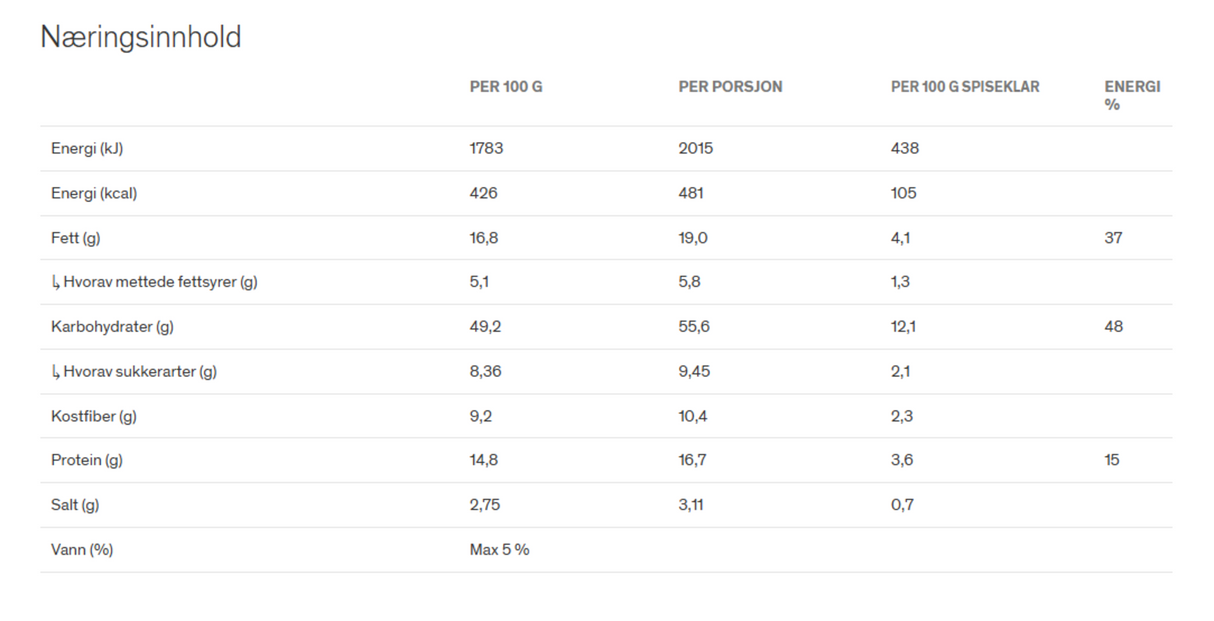This screenshot has width=1214, height=621.
Task: Click the Salt (g) row label
Action: 75,505
